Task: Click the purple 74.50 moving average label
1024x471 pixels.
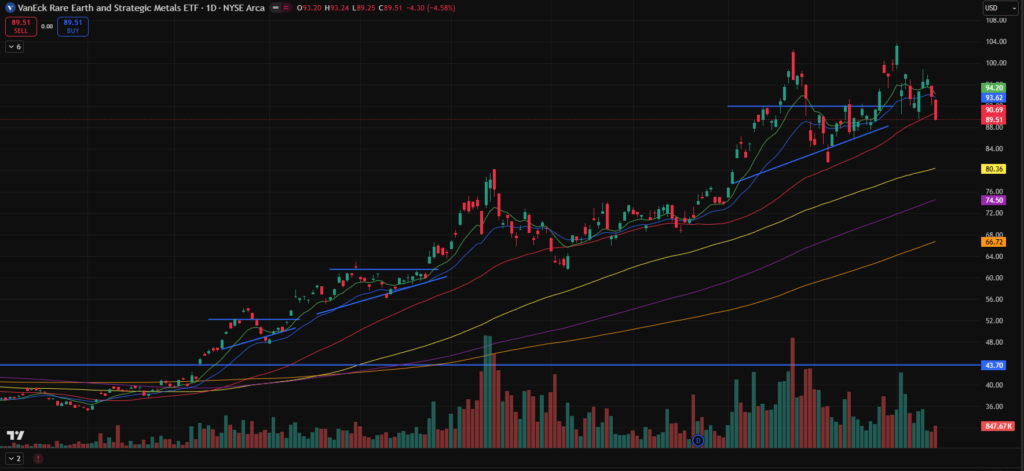Action: 993,200
